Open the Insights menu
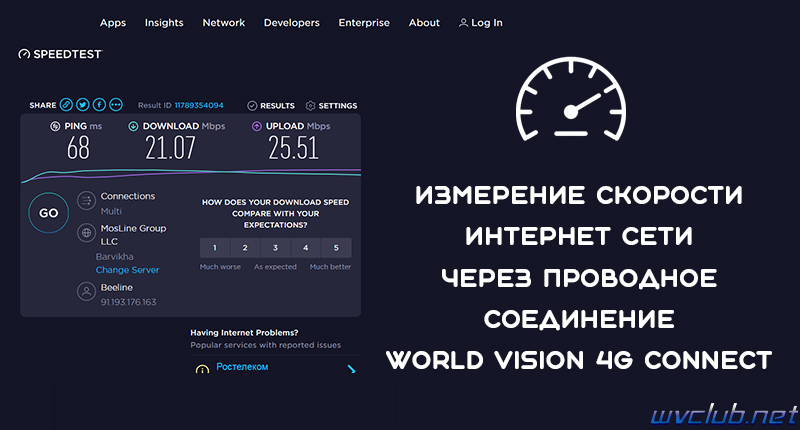The width and height of the screenshot is (800, 430). [164, 23]
